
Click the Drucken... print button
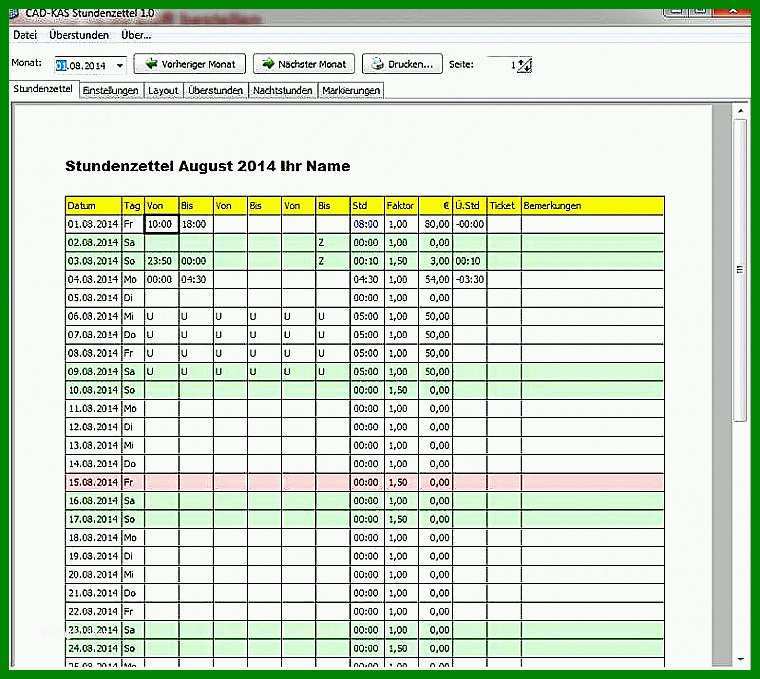pos(402,64)
